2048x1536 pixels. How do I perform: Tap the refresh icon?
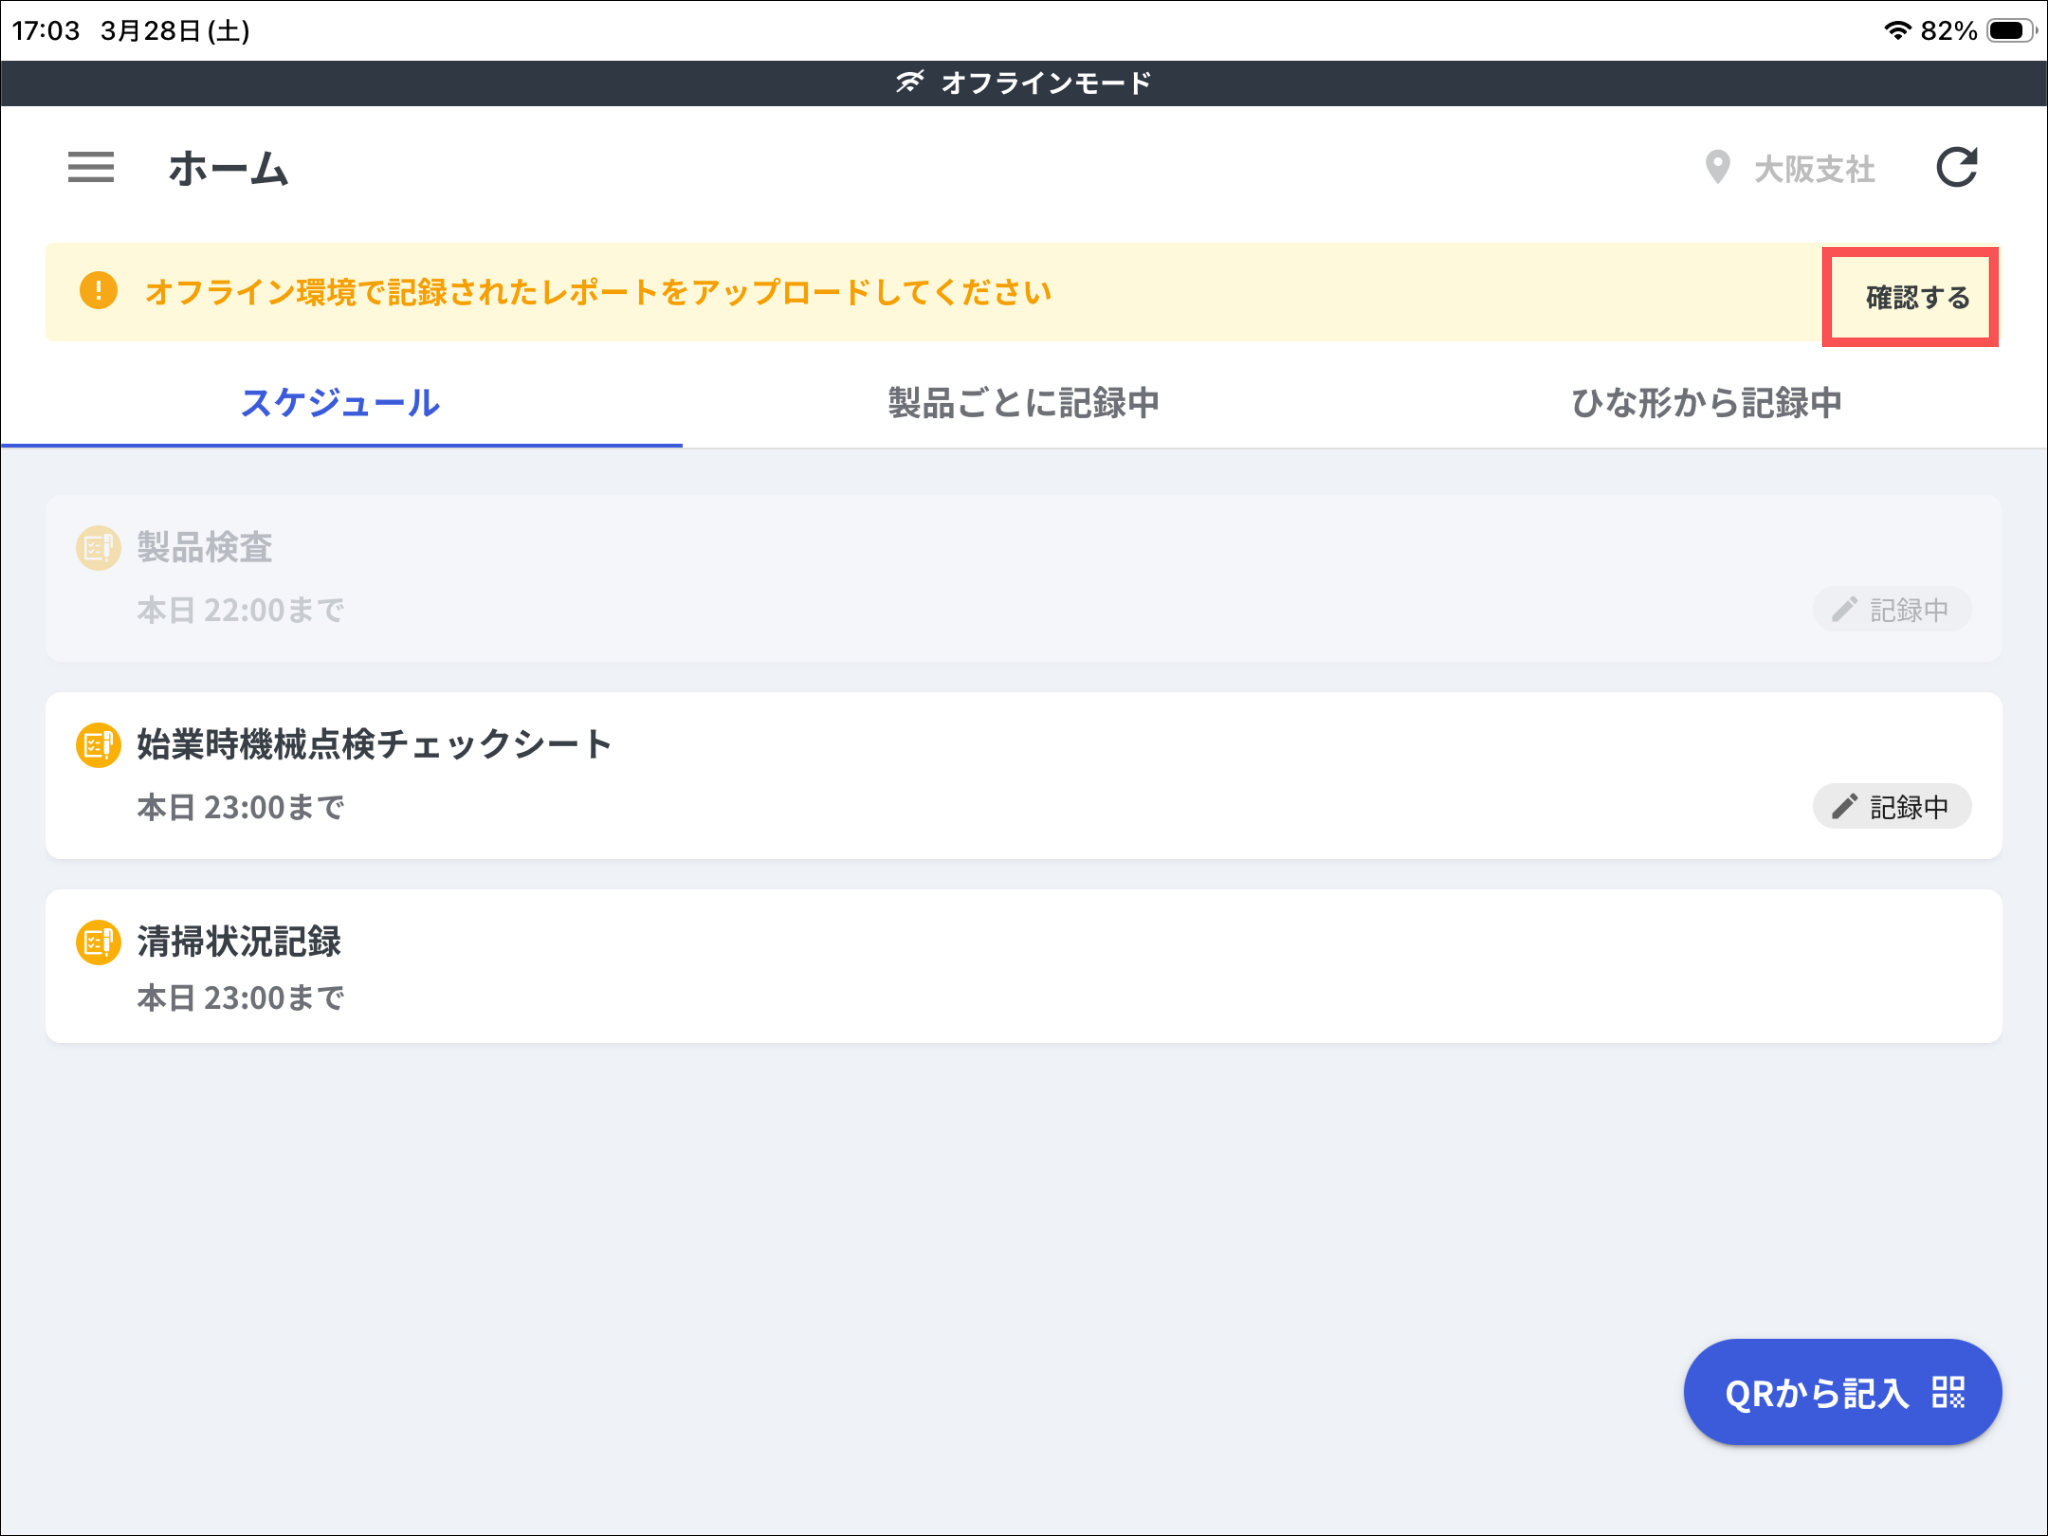(1956, 167)
